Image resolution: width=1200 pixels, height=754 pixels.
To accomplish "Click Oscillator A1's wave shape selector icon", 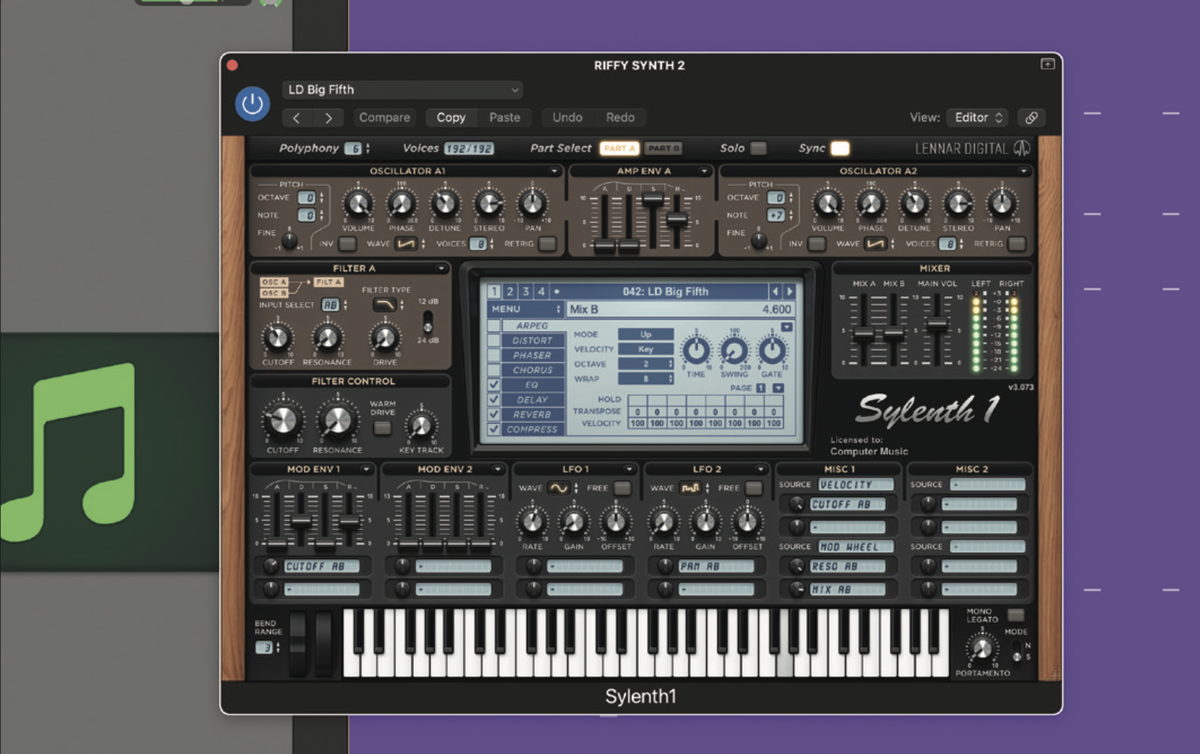I will [x=404, y=244].
